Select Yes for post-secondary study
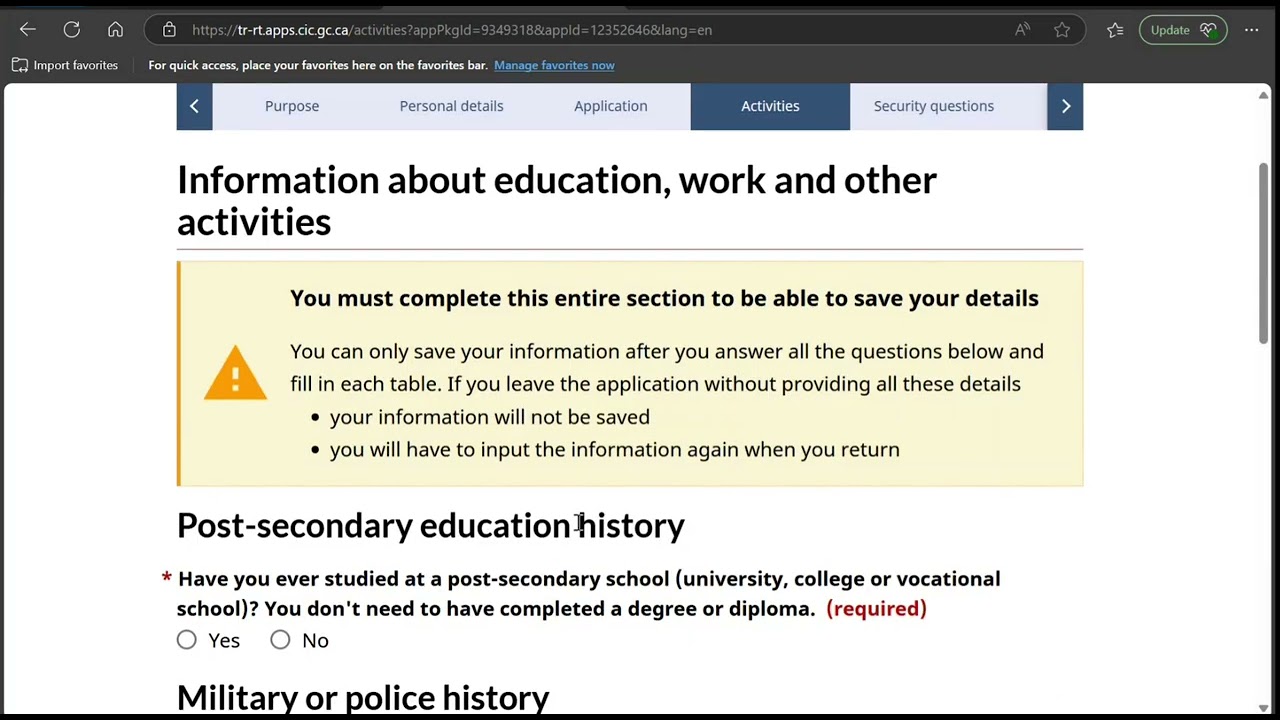 pos(187,640)
